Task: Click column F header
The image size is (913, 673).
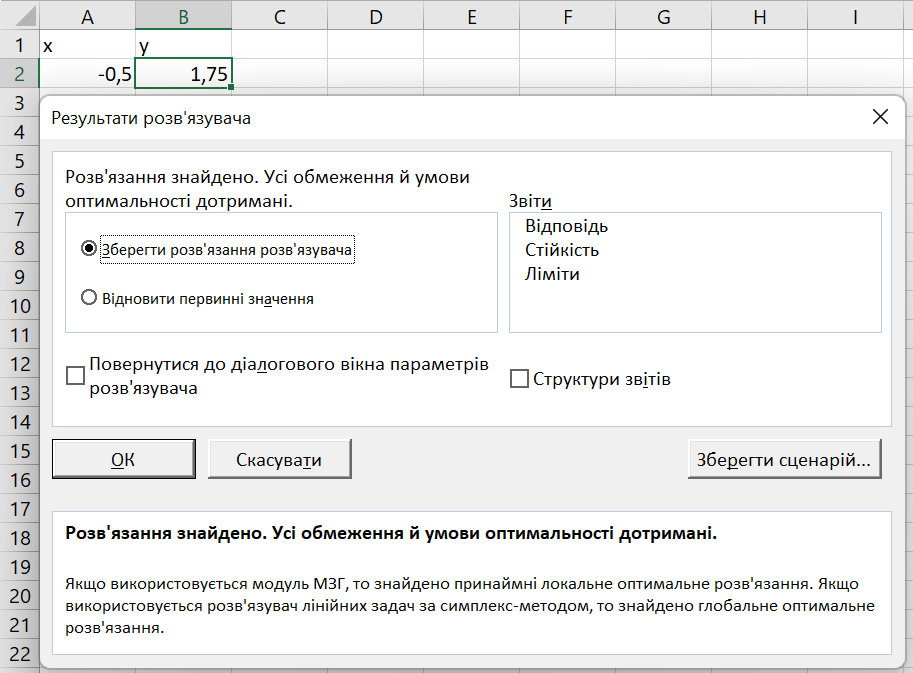Action: click(x=567, y=15)
